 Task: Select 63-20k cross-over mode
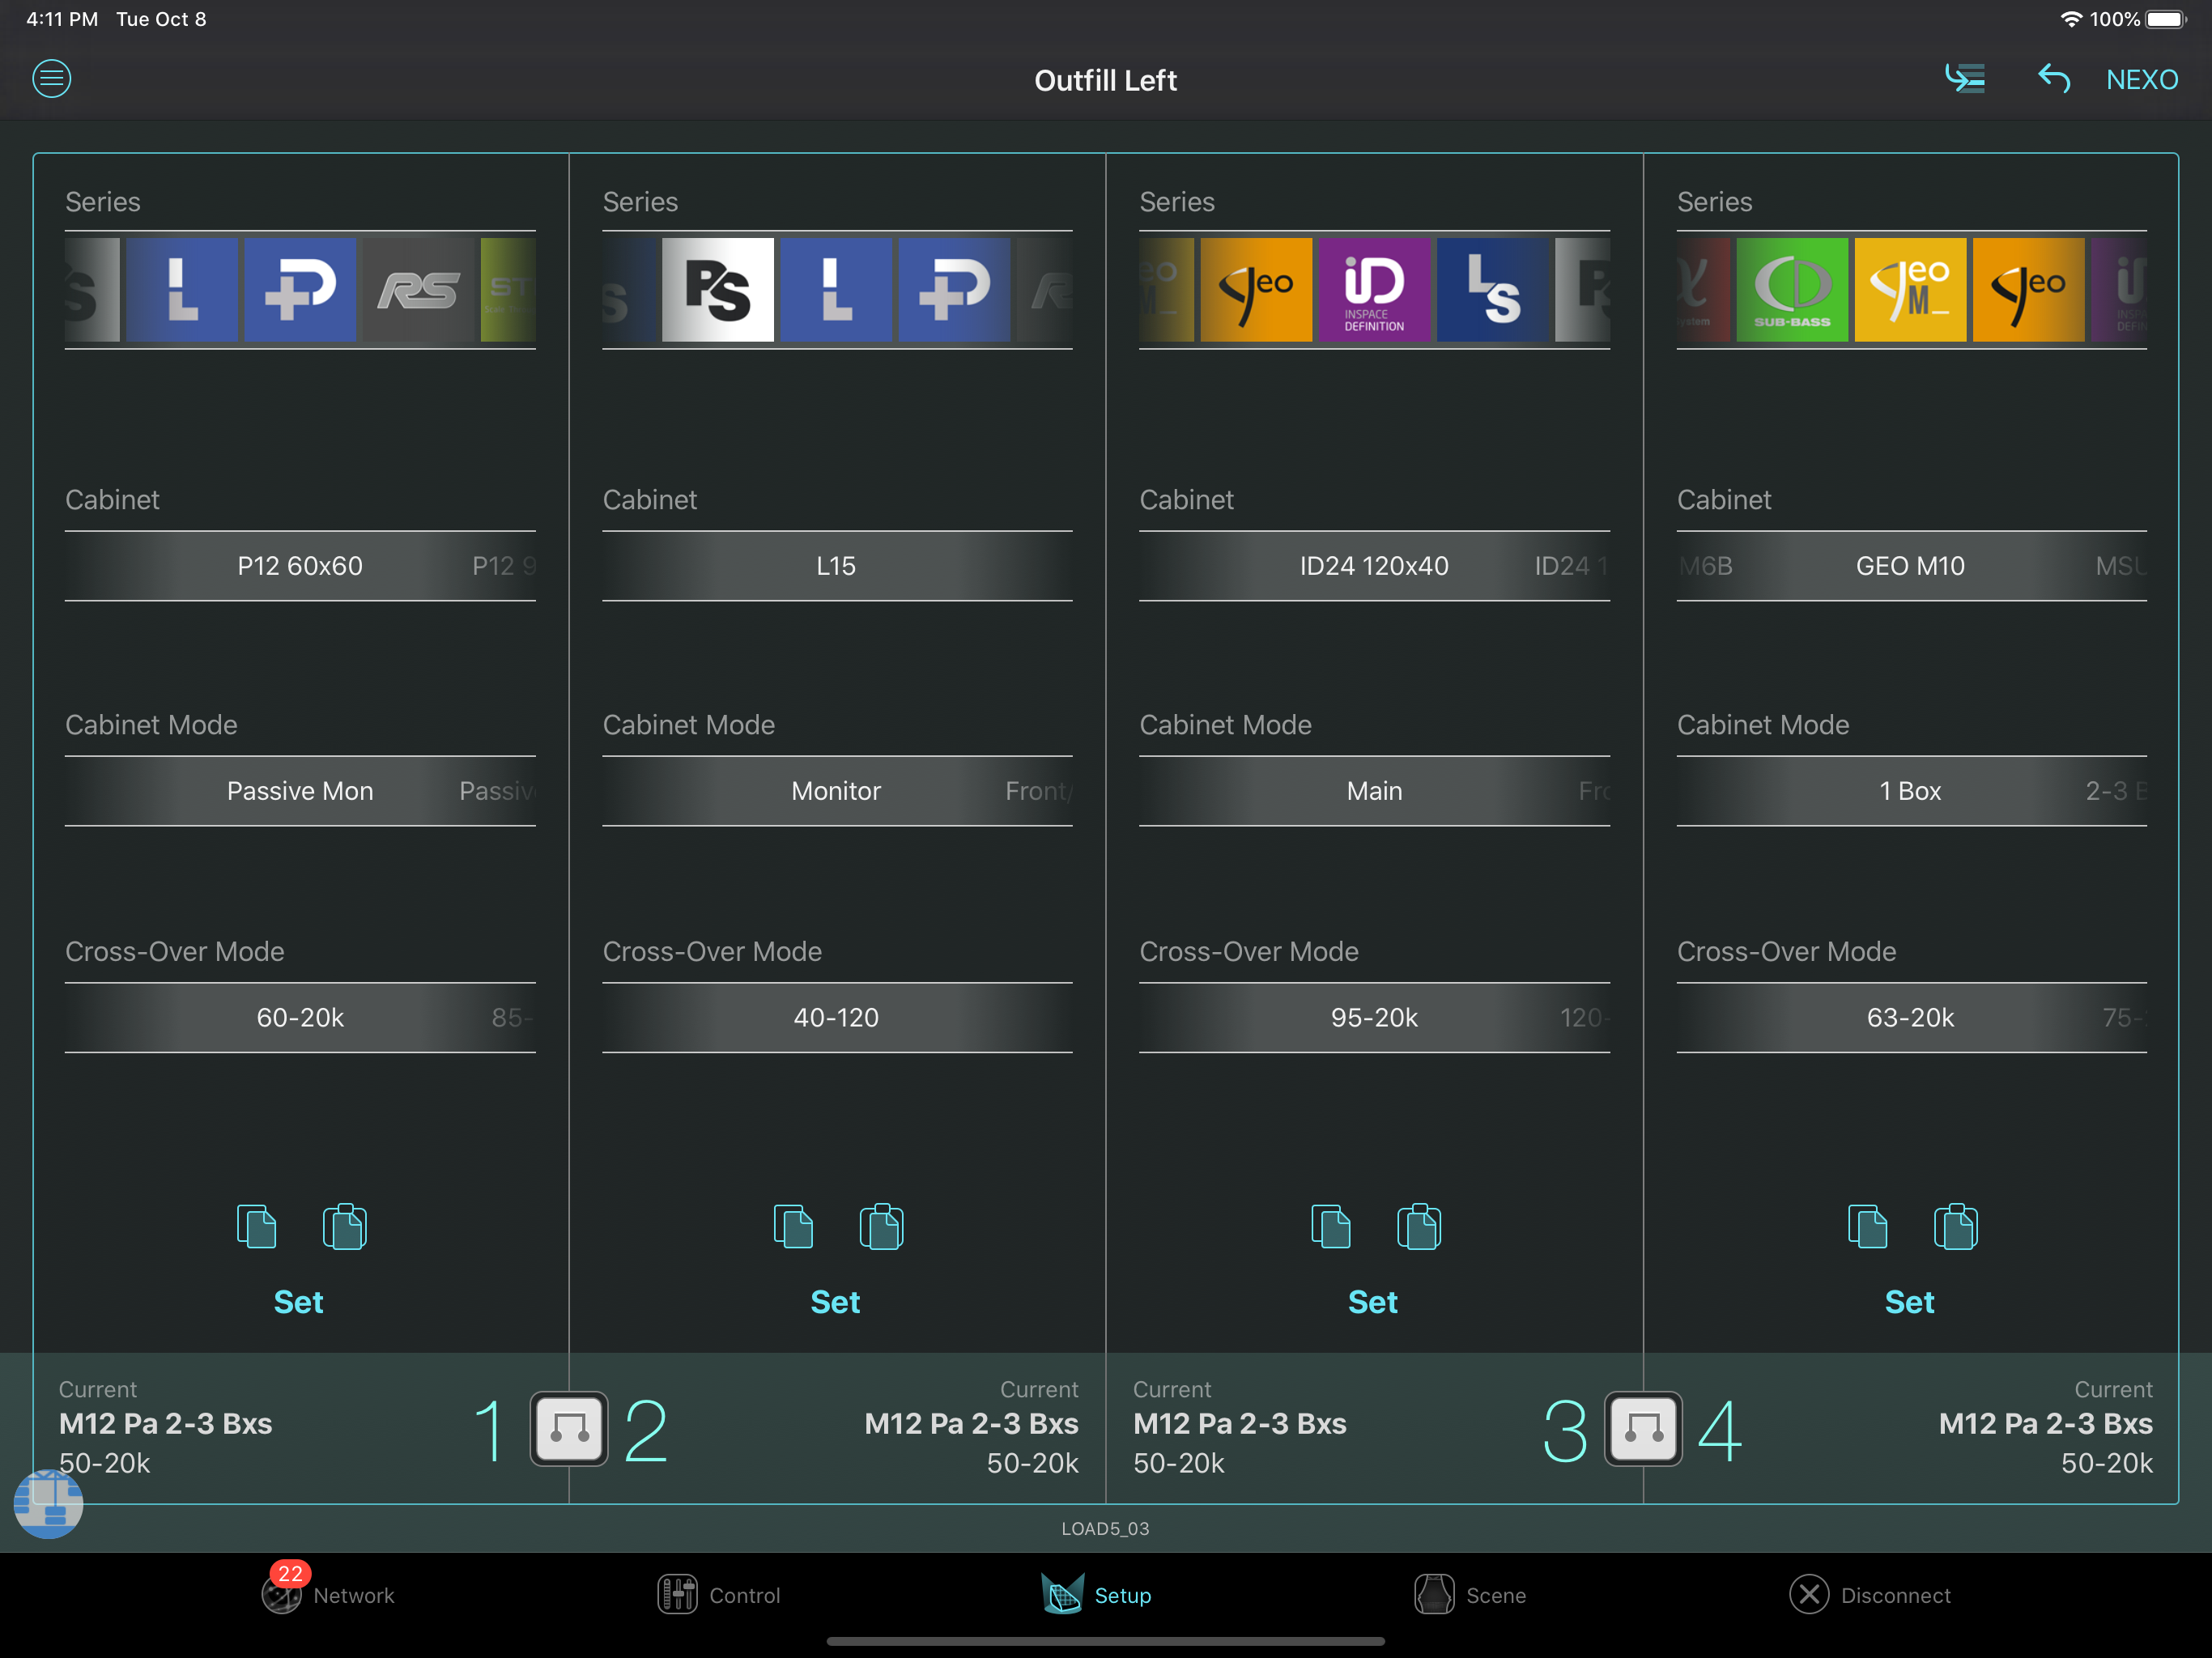pyautogui.click(x=1910, y=1017)
